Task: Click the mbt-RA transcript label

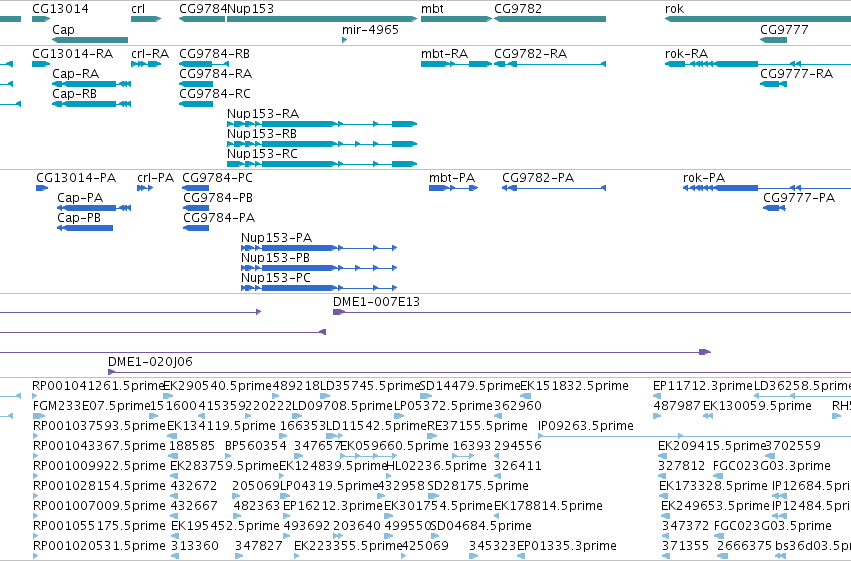Action: pos(444,54)
